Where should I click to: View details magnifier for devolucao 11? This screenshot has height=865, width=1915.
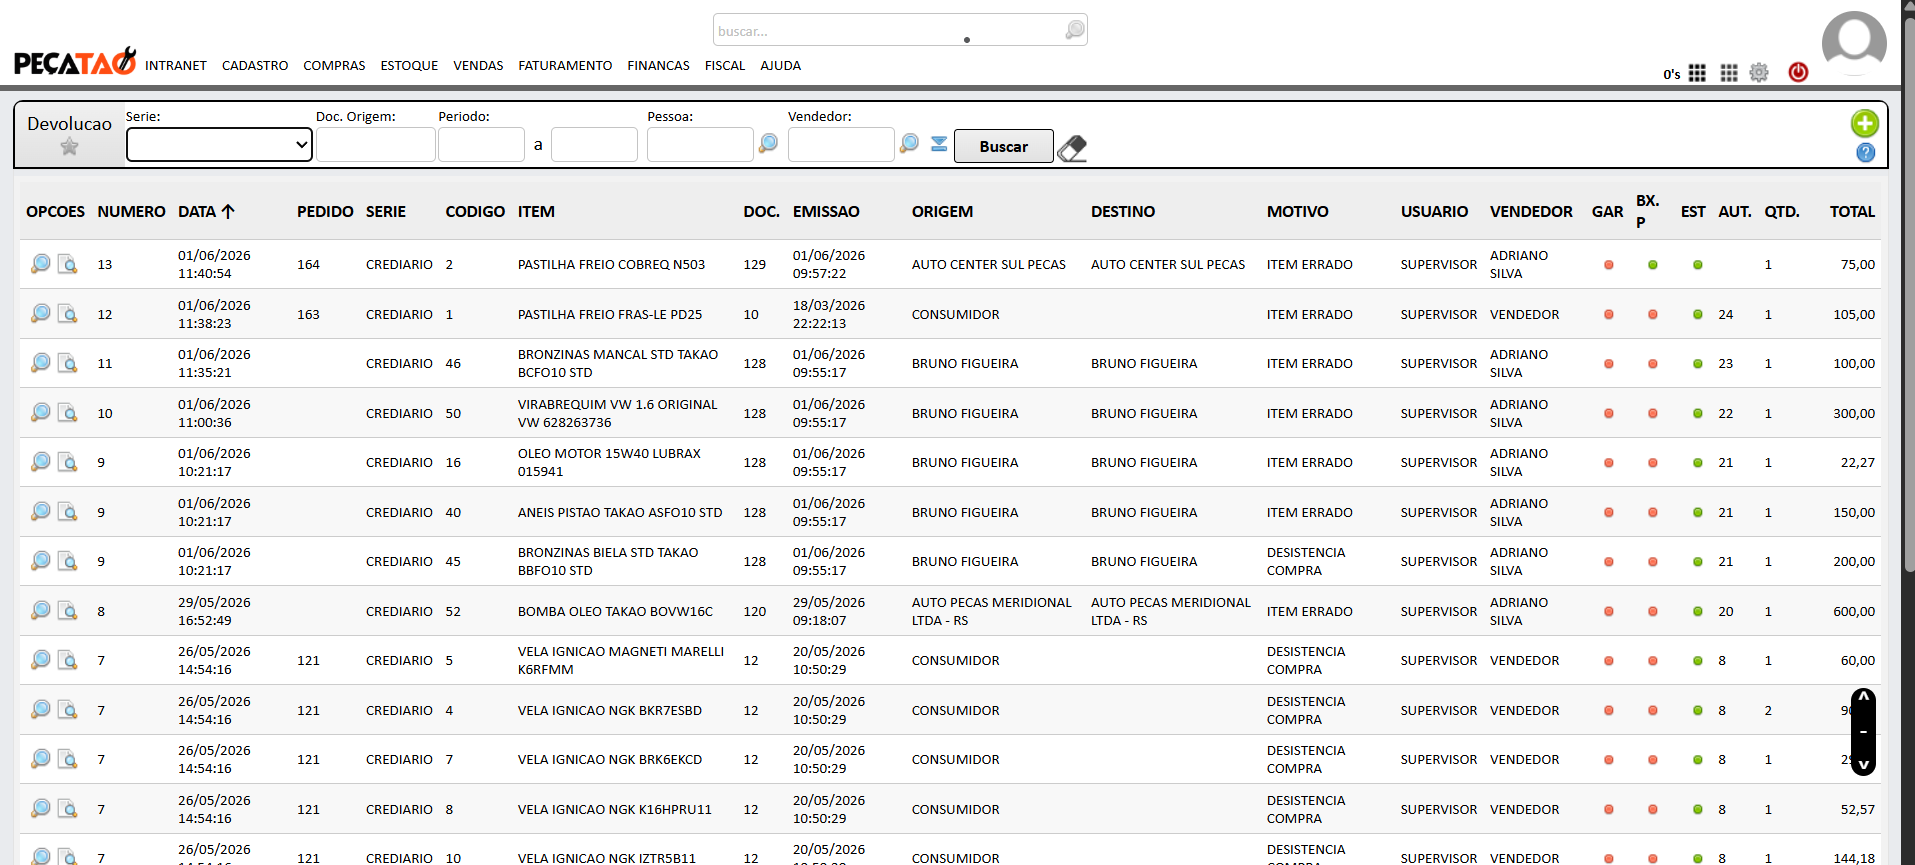(x=41, y=363)
